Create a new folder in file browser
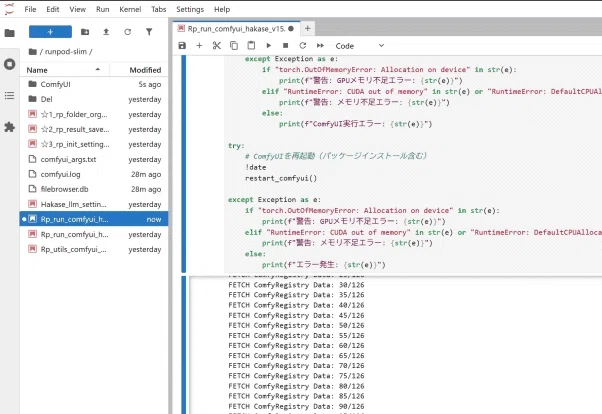This screenshot has width=602, height=414. tap(85, 32)
